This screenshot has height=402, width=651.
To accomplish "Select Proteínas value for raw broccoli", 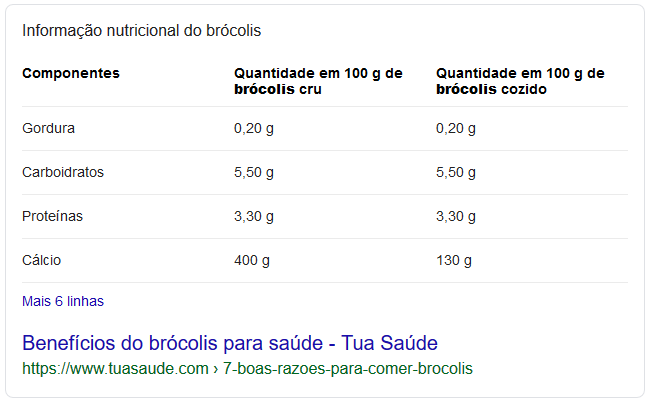I will [x=254, y=216].
